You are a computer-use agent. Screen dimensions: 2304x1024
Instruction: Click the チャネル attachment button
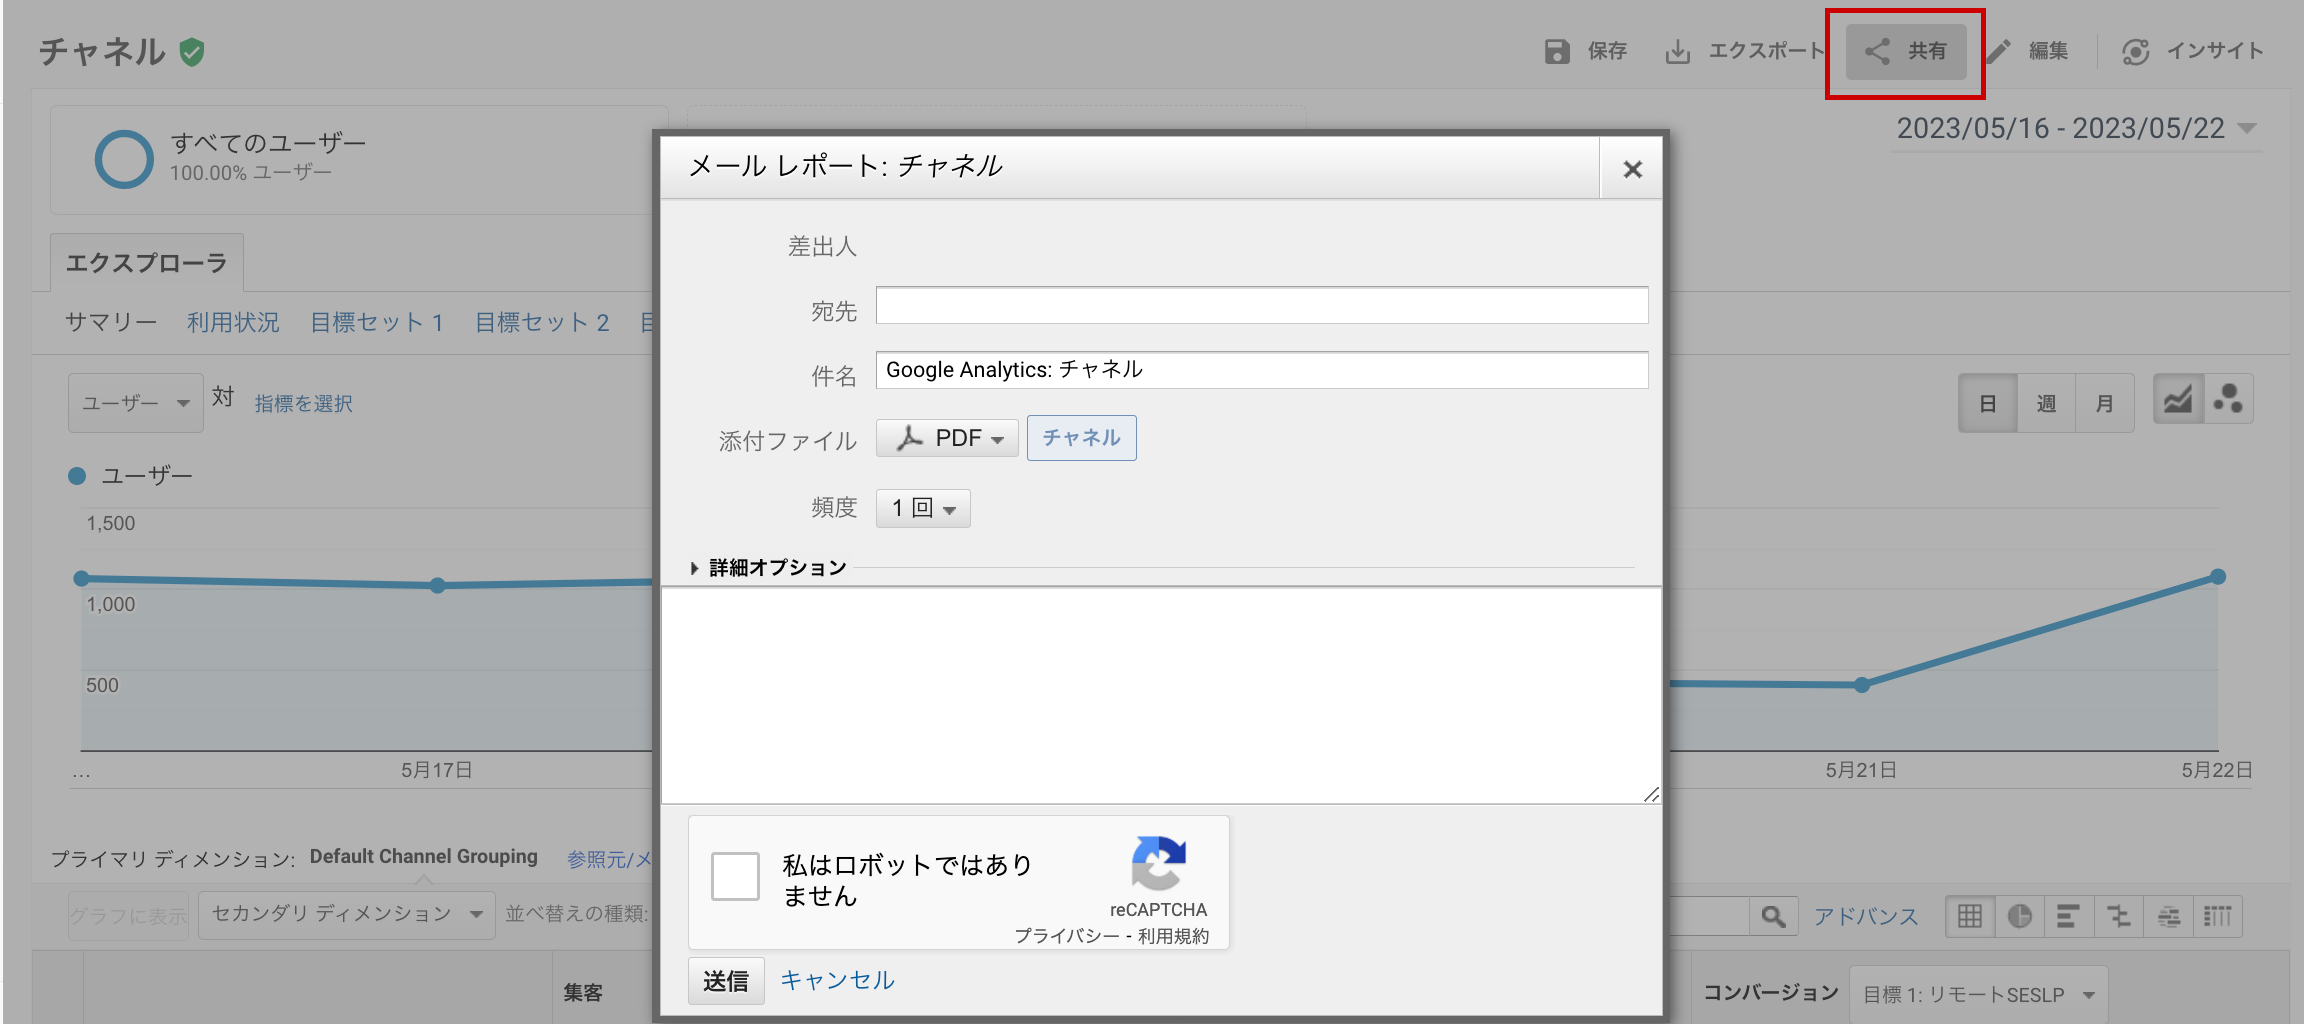(1082, 438)
